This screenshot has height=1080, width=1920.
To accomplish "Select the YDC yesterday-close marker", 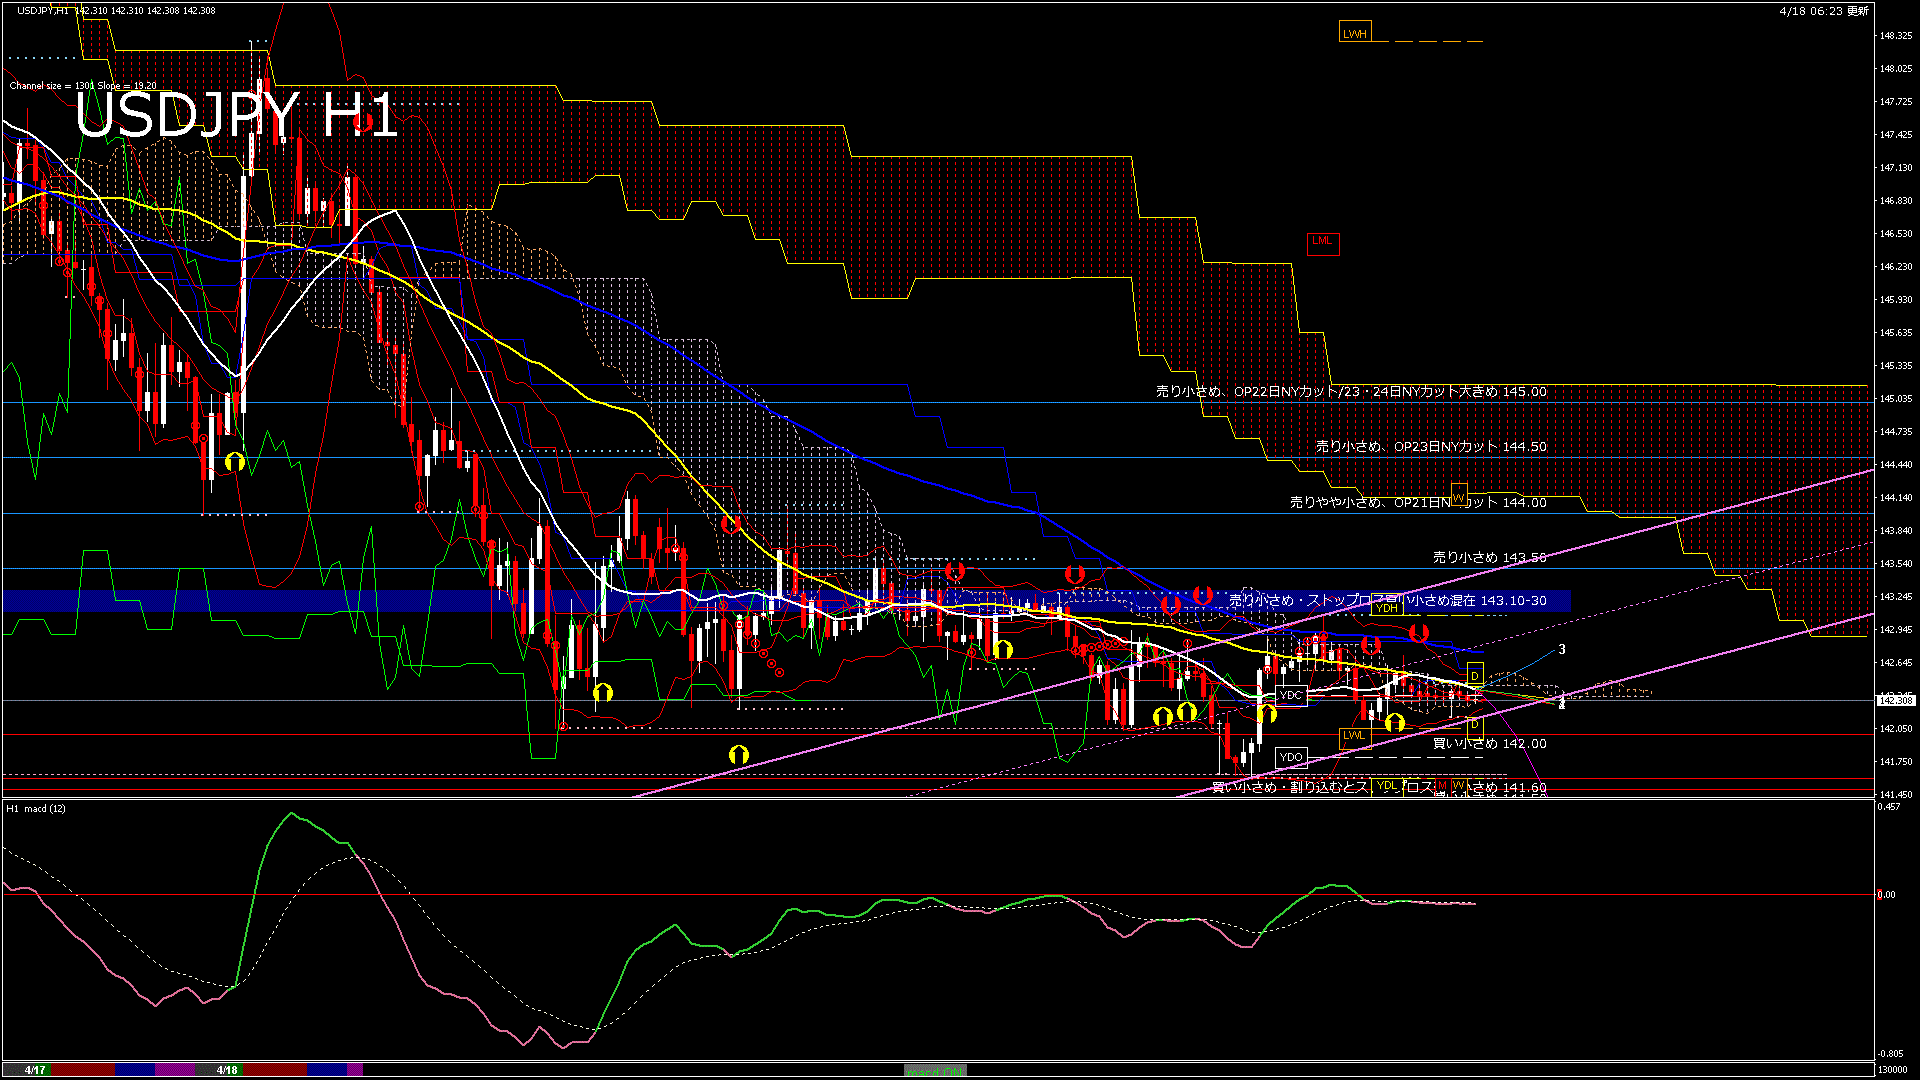I will (x=1291, y=695).
